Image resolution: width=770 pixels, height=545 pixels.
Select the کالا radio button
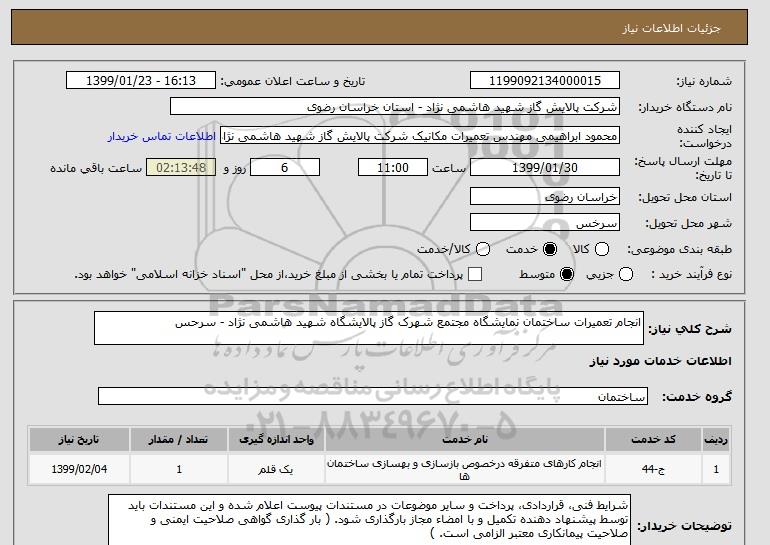coord(602,249)
